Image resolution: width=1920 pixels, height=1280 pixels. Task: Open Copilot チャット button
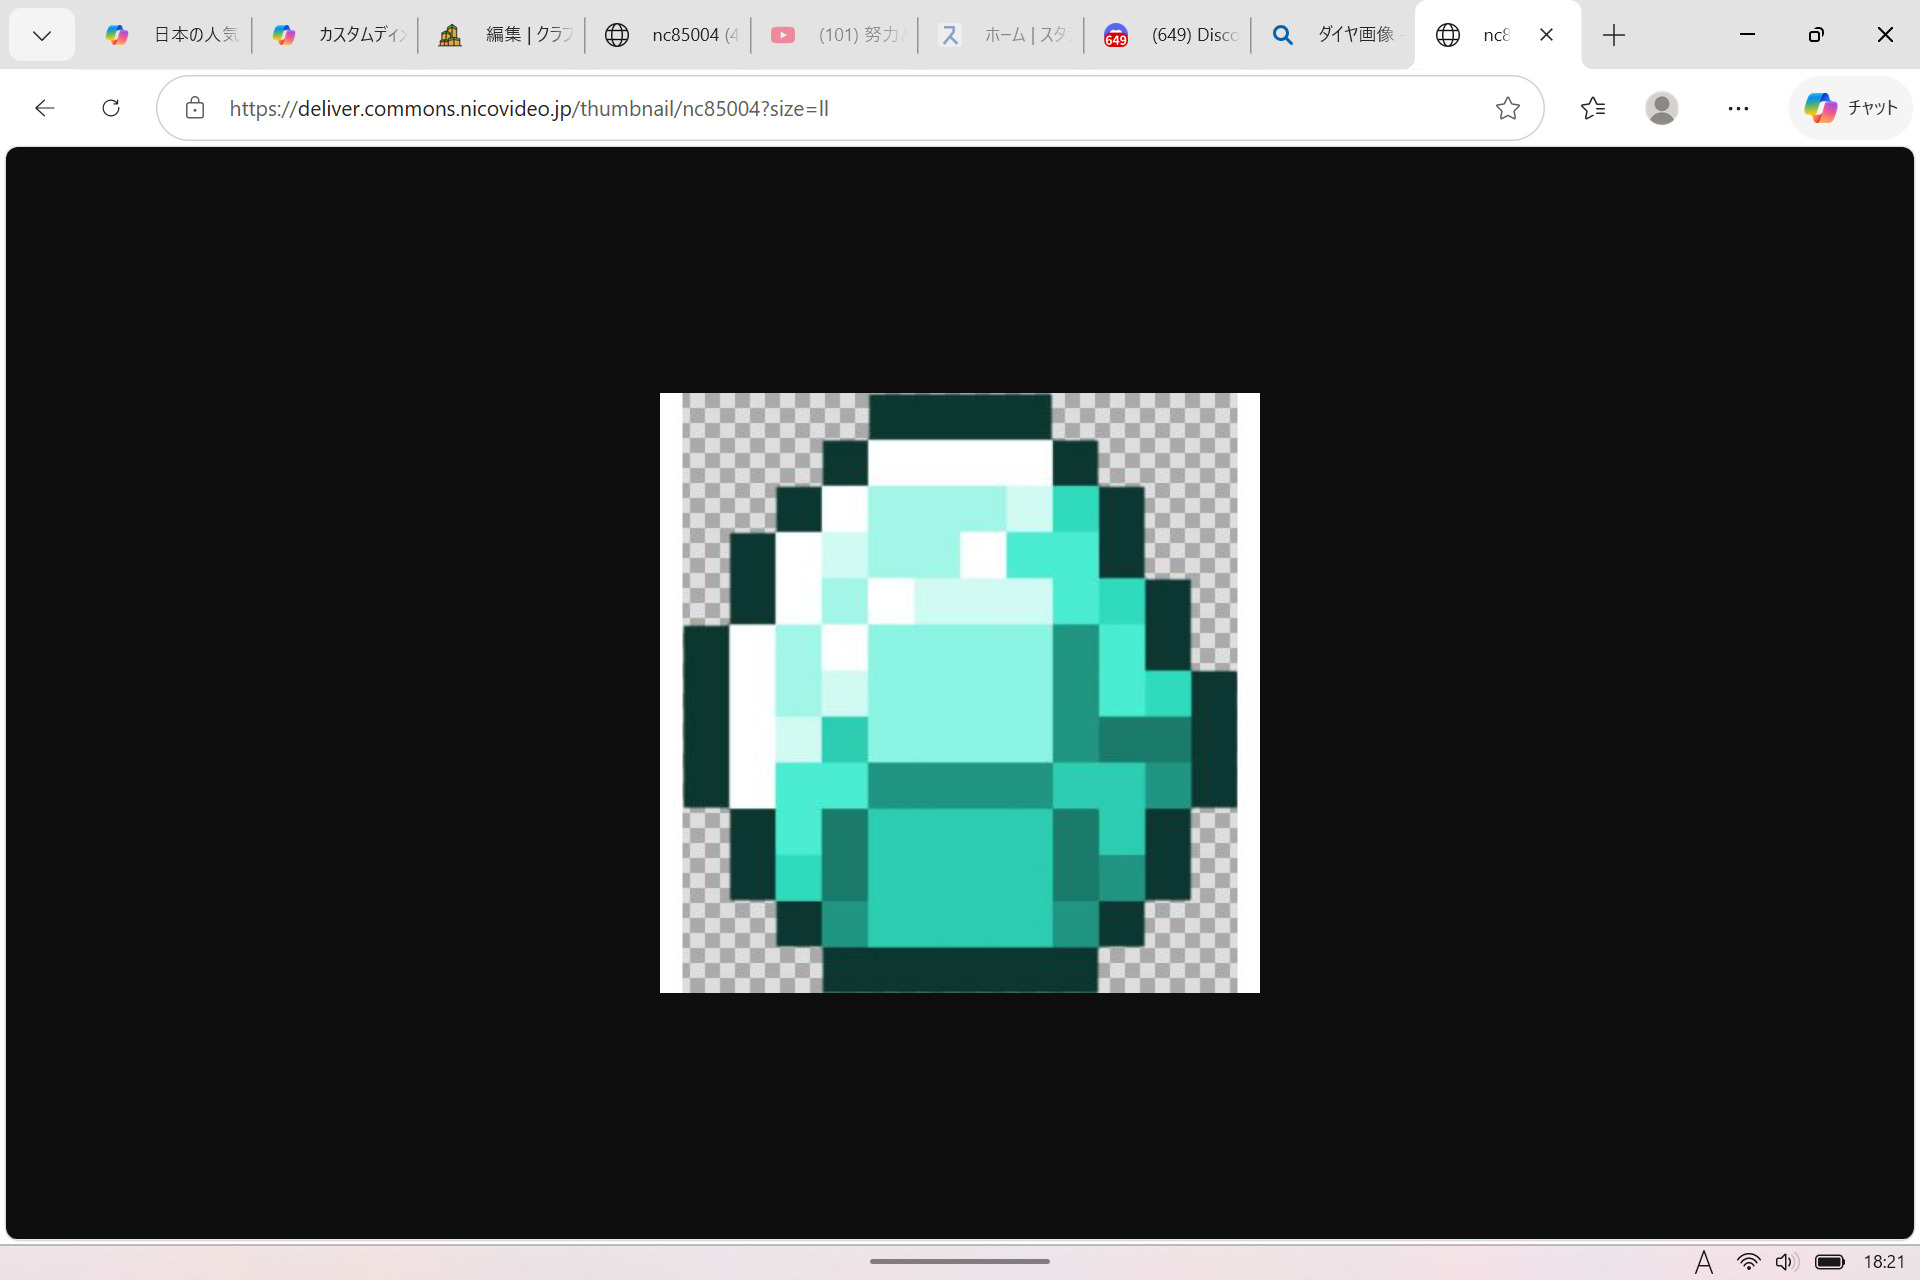[x=1850, y=108]
